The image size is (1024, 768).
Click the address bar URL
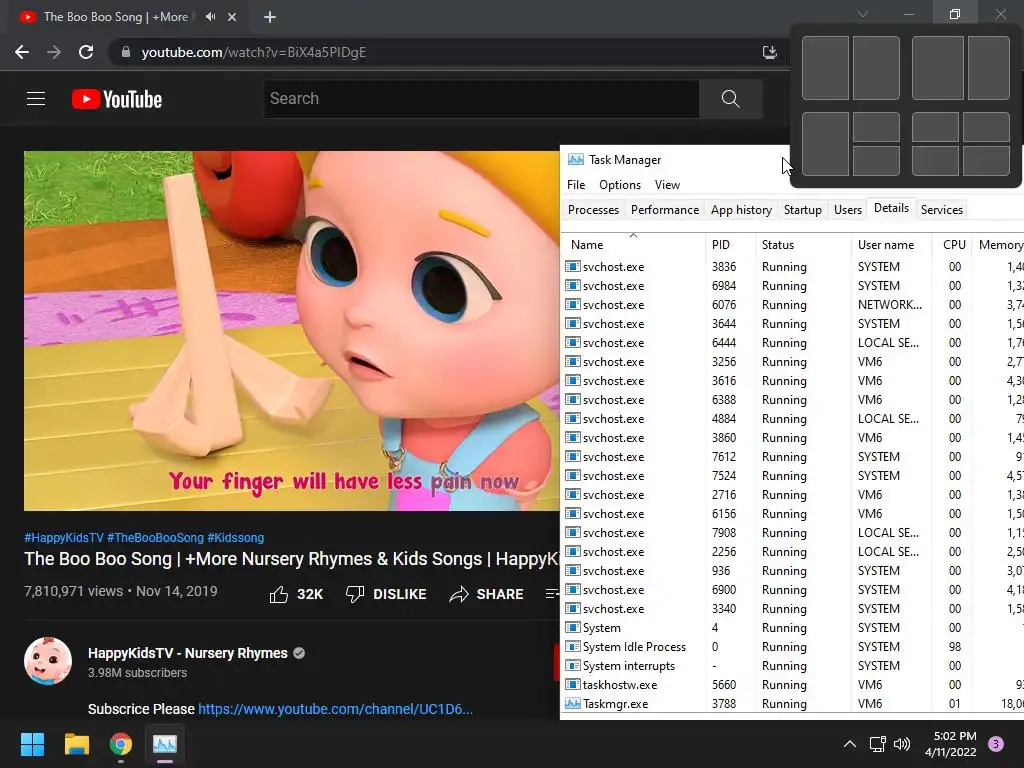coord(254,52)
